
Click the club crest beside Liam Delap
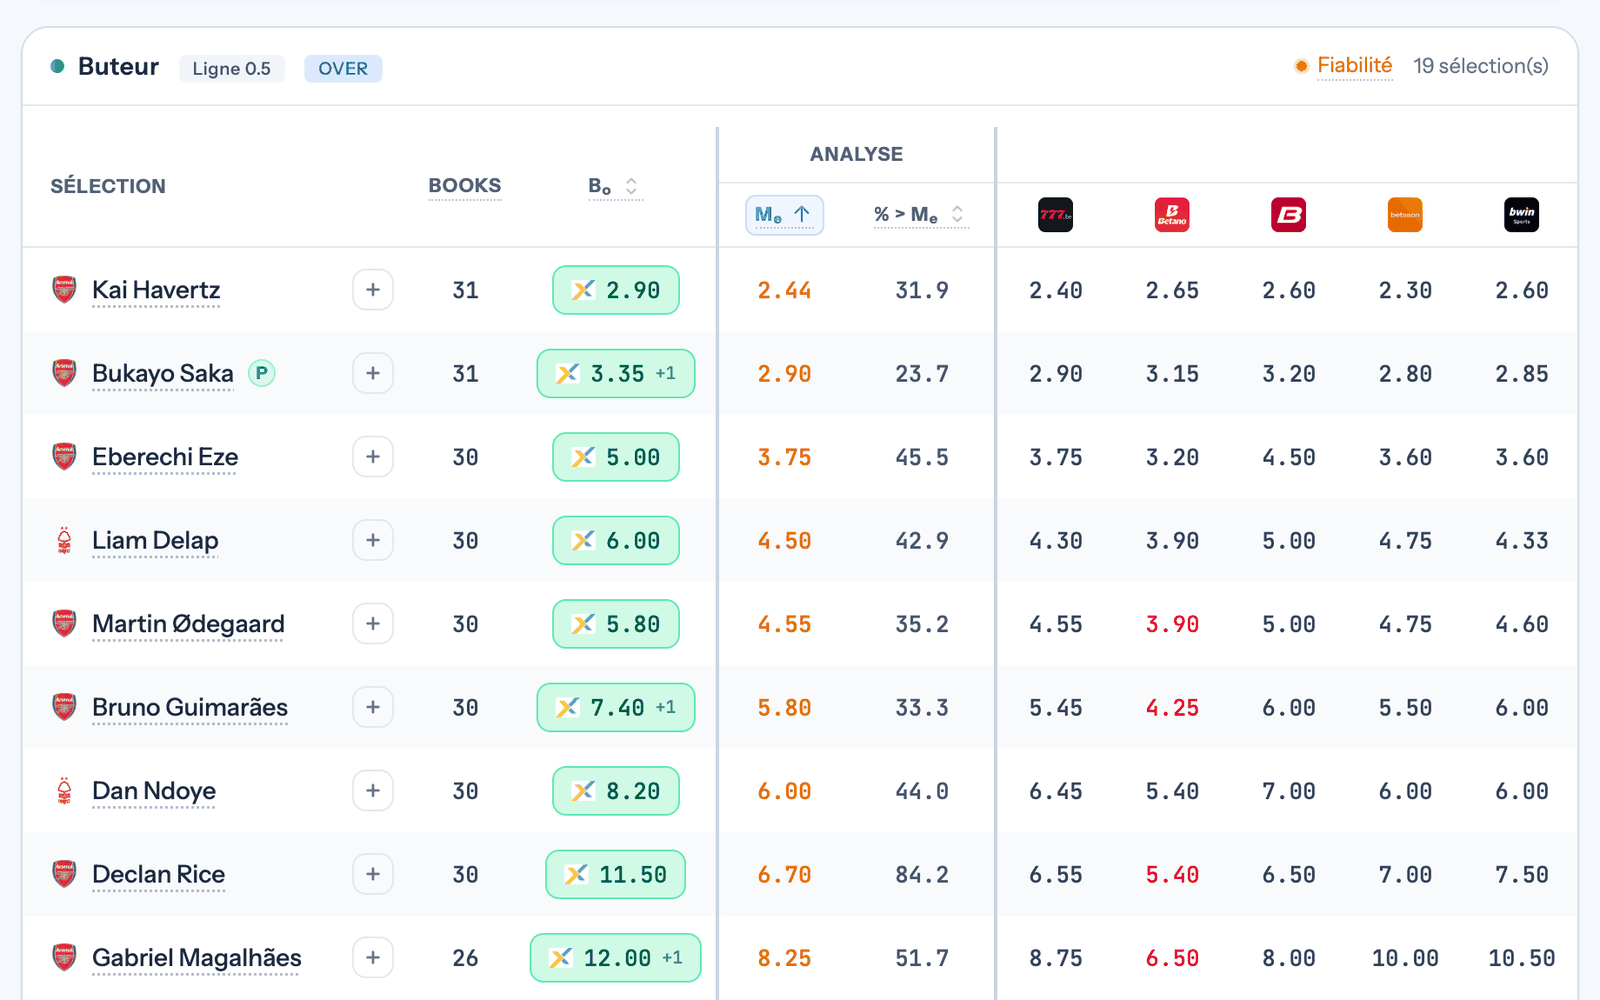(x=64, y=540)
